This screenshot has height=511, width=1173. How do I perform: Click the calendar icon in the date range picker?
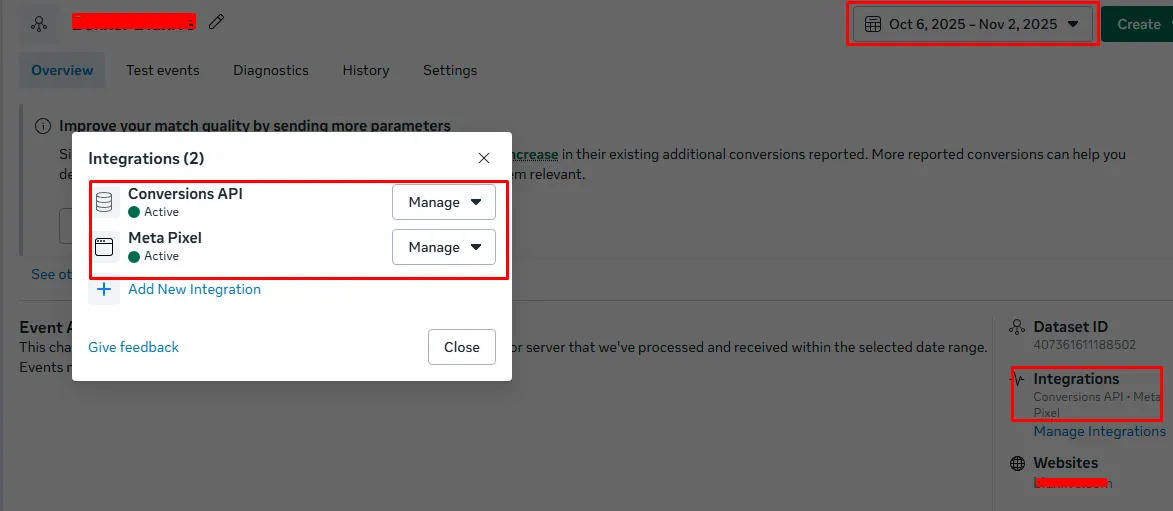pos(872,24)
